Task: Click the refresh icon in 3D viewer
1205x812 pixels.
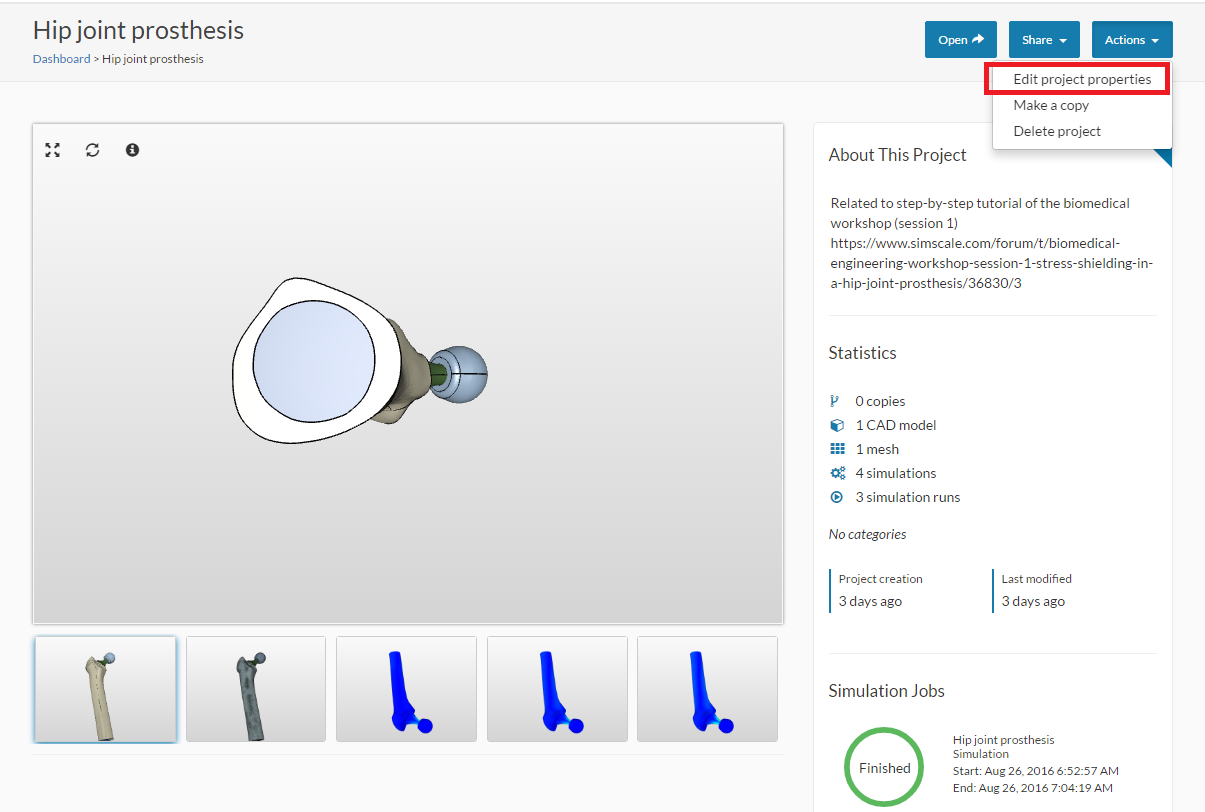Action: pyautogui.click(x=93, y=150)
